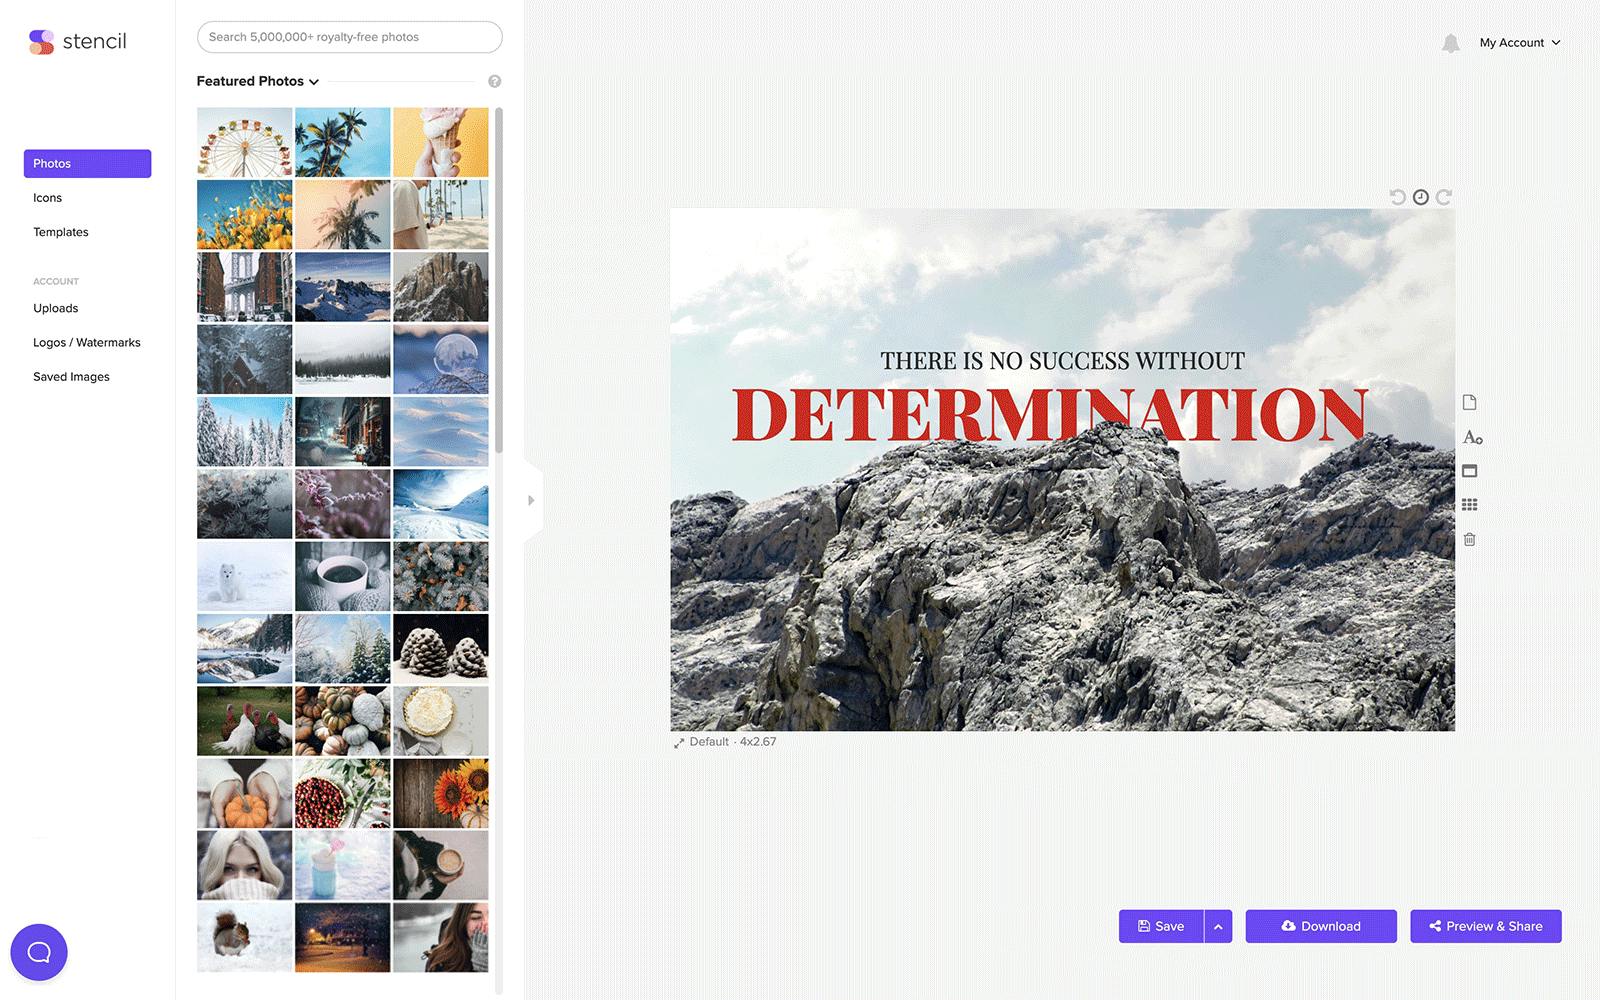
Task: Focus the royalty-free photos search field
Action: 350,37
